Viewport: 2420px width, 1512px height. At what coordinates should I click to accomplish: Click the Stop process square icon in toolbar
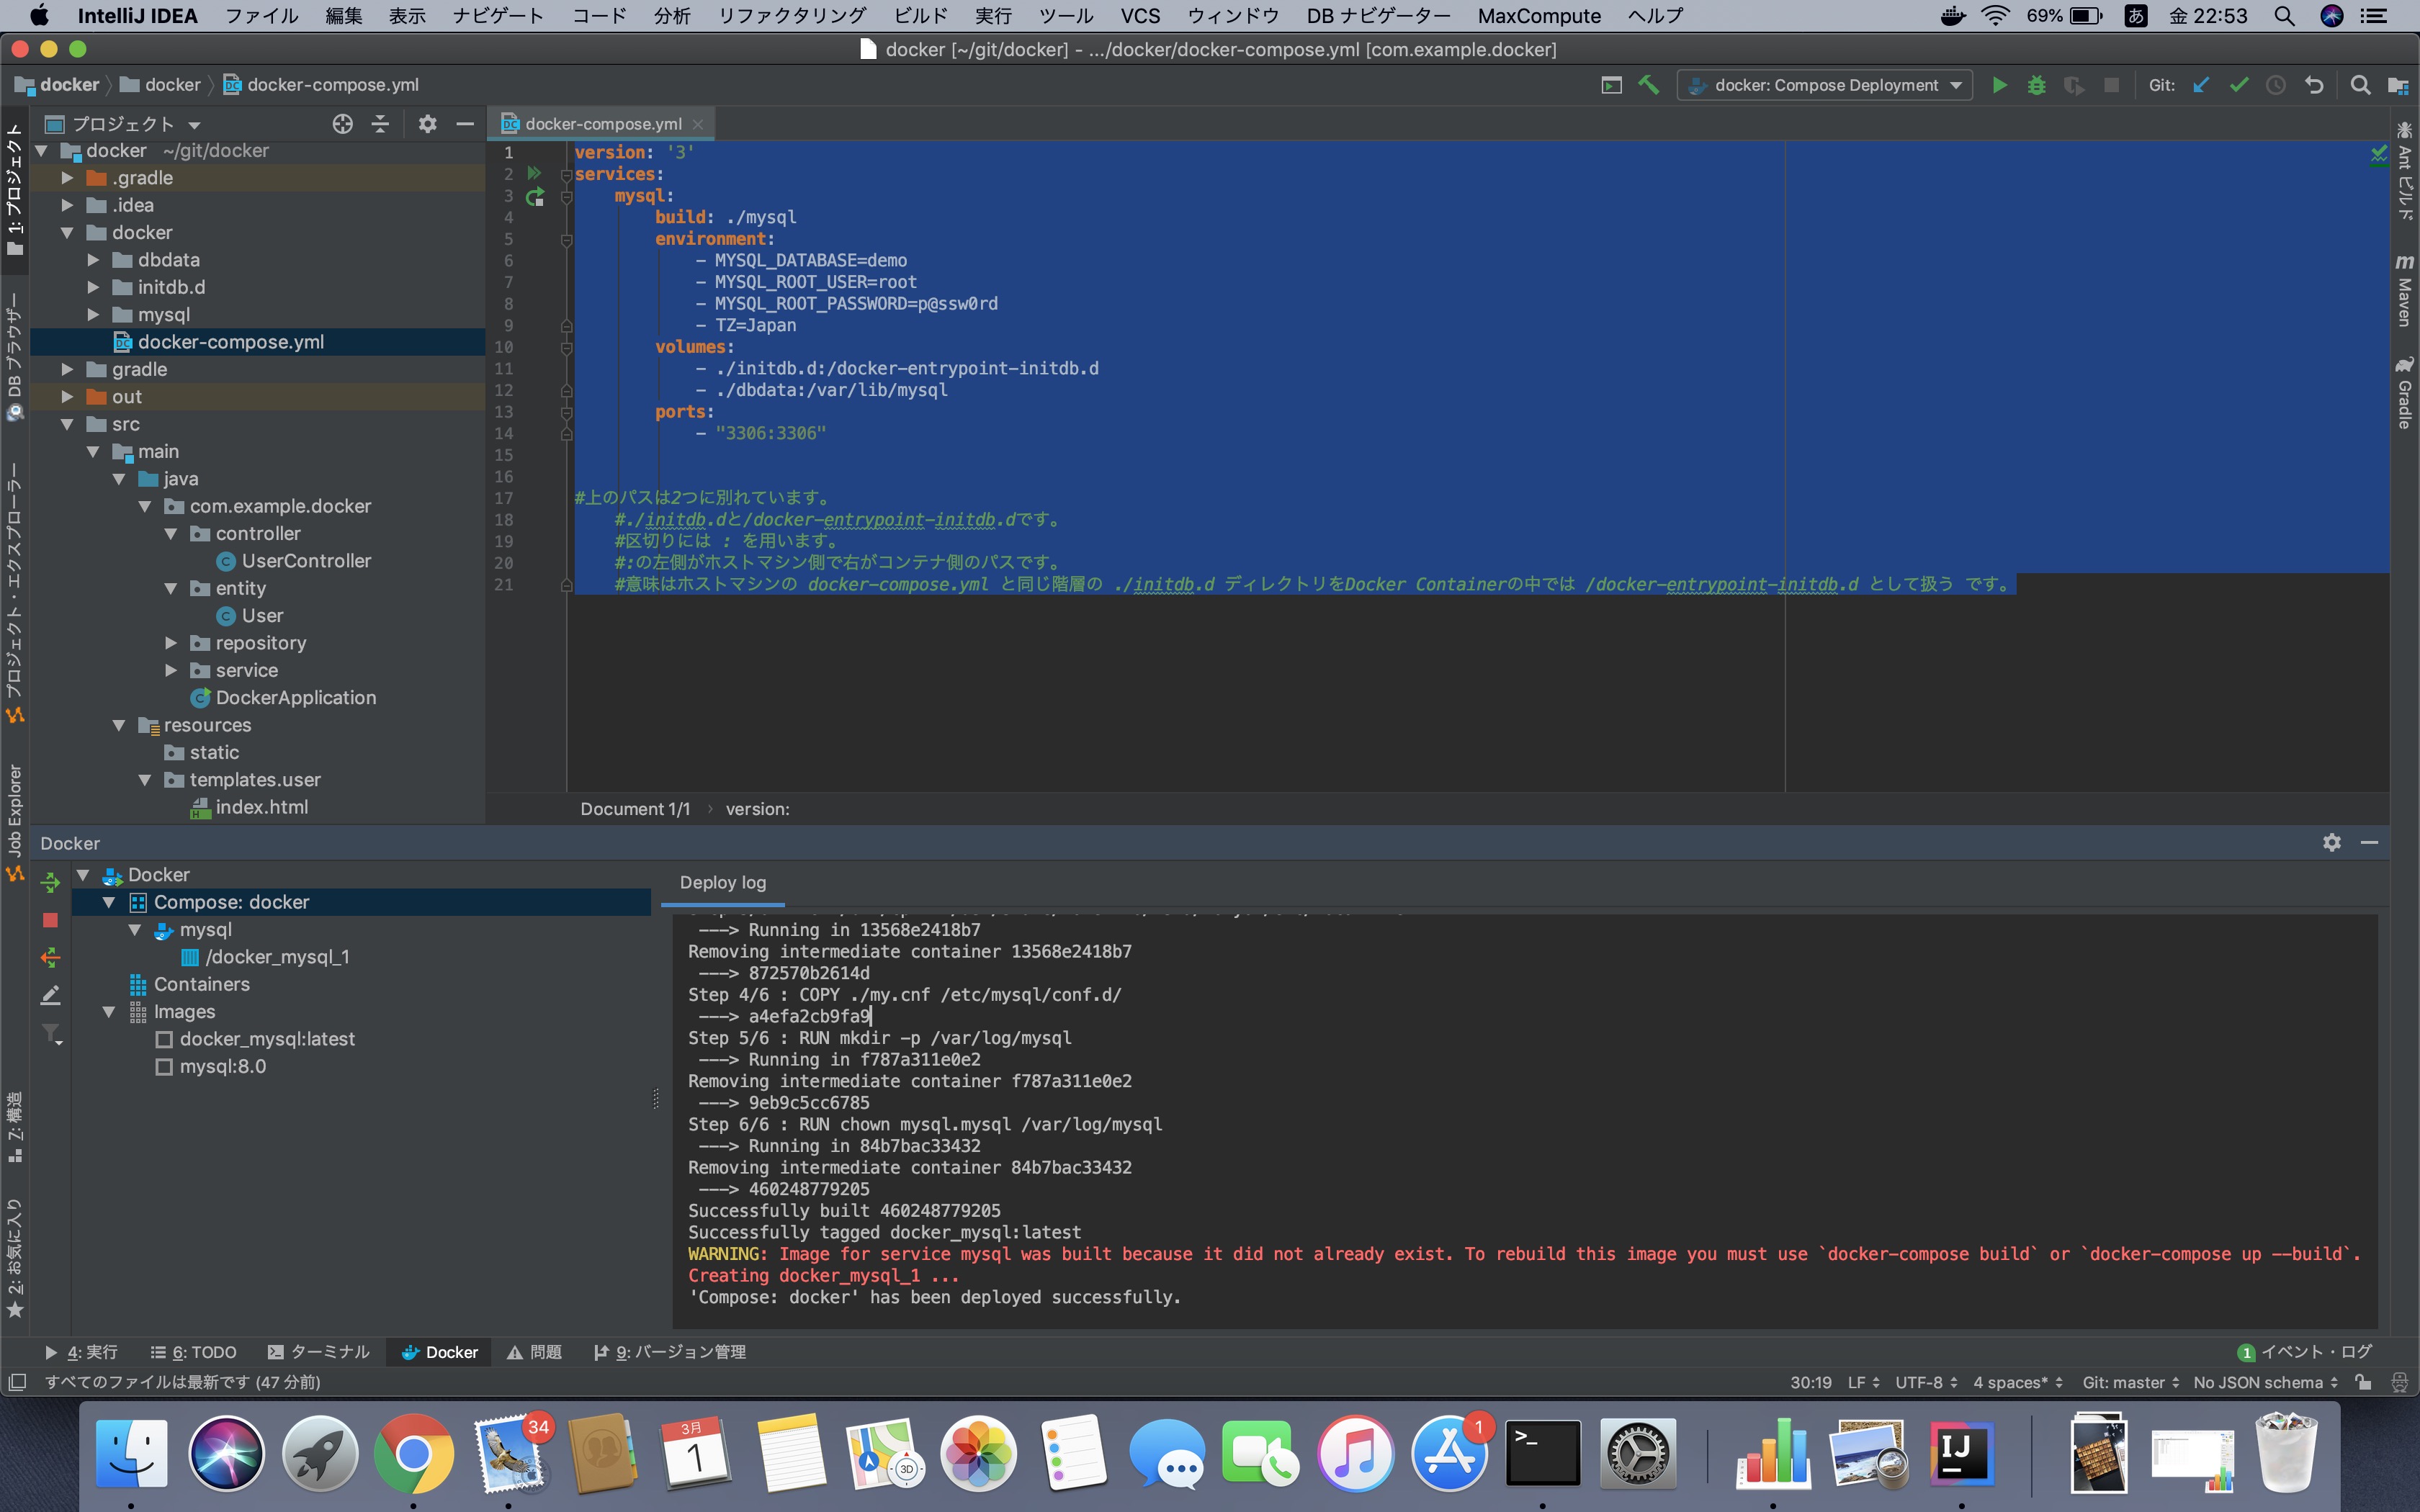[2111, 85]
